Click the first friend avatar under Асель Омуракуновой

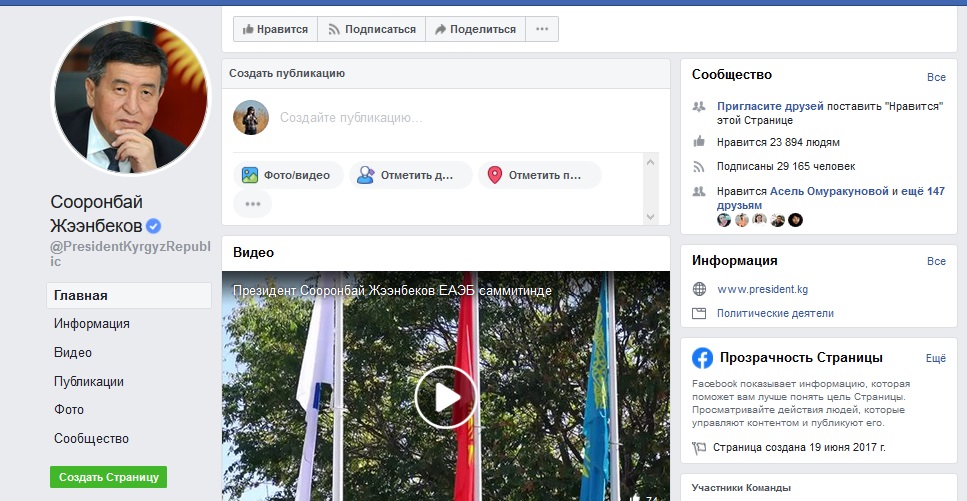pos(724,220)
